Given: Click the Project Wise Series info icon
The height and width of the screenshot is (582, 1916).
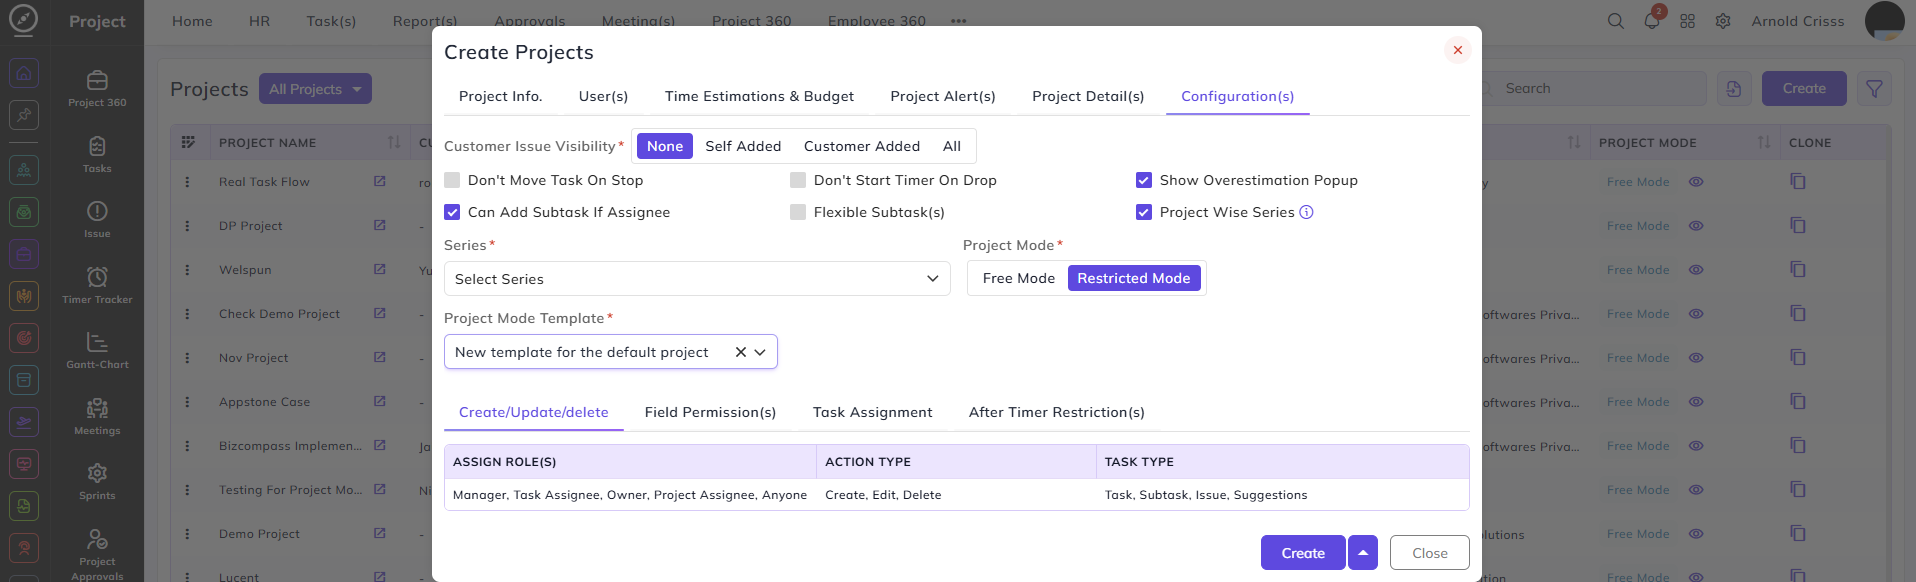Looking at the screenshot, I should [1306, 212].
